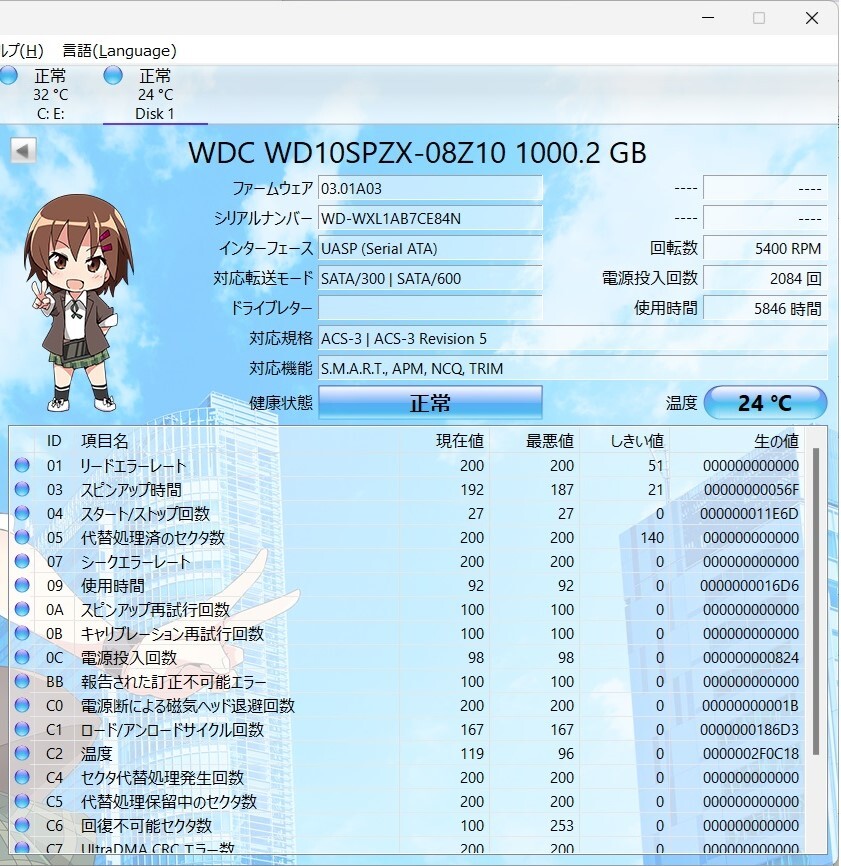The image size is (841, 866).
Task: Click the blue status icon beside リードエラーレート
Action: pos(23,465)
